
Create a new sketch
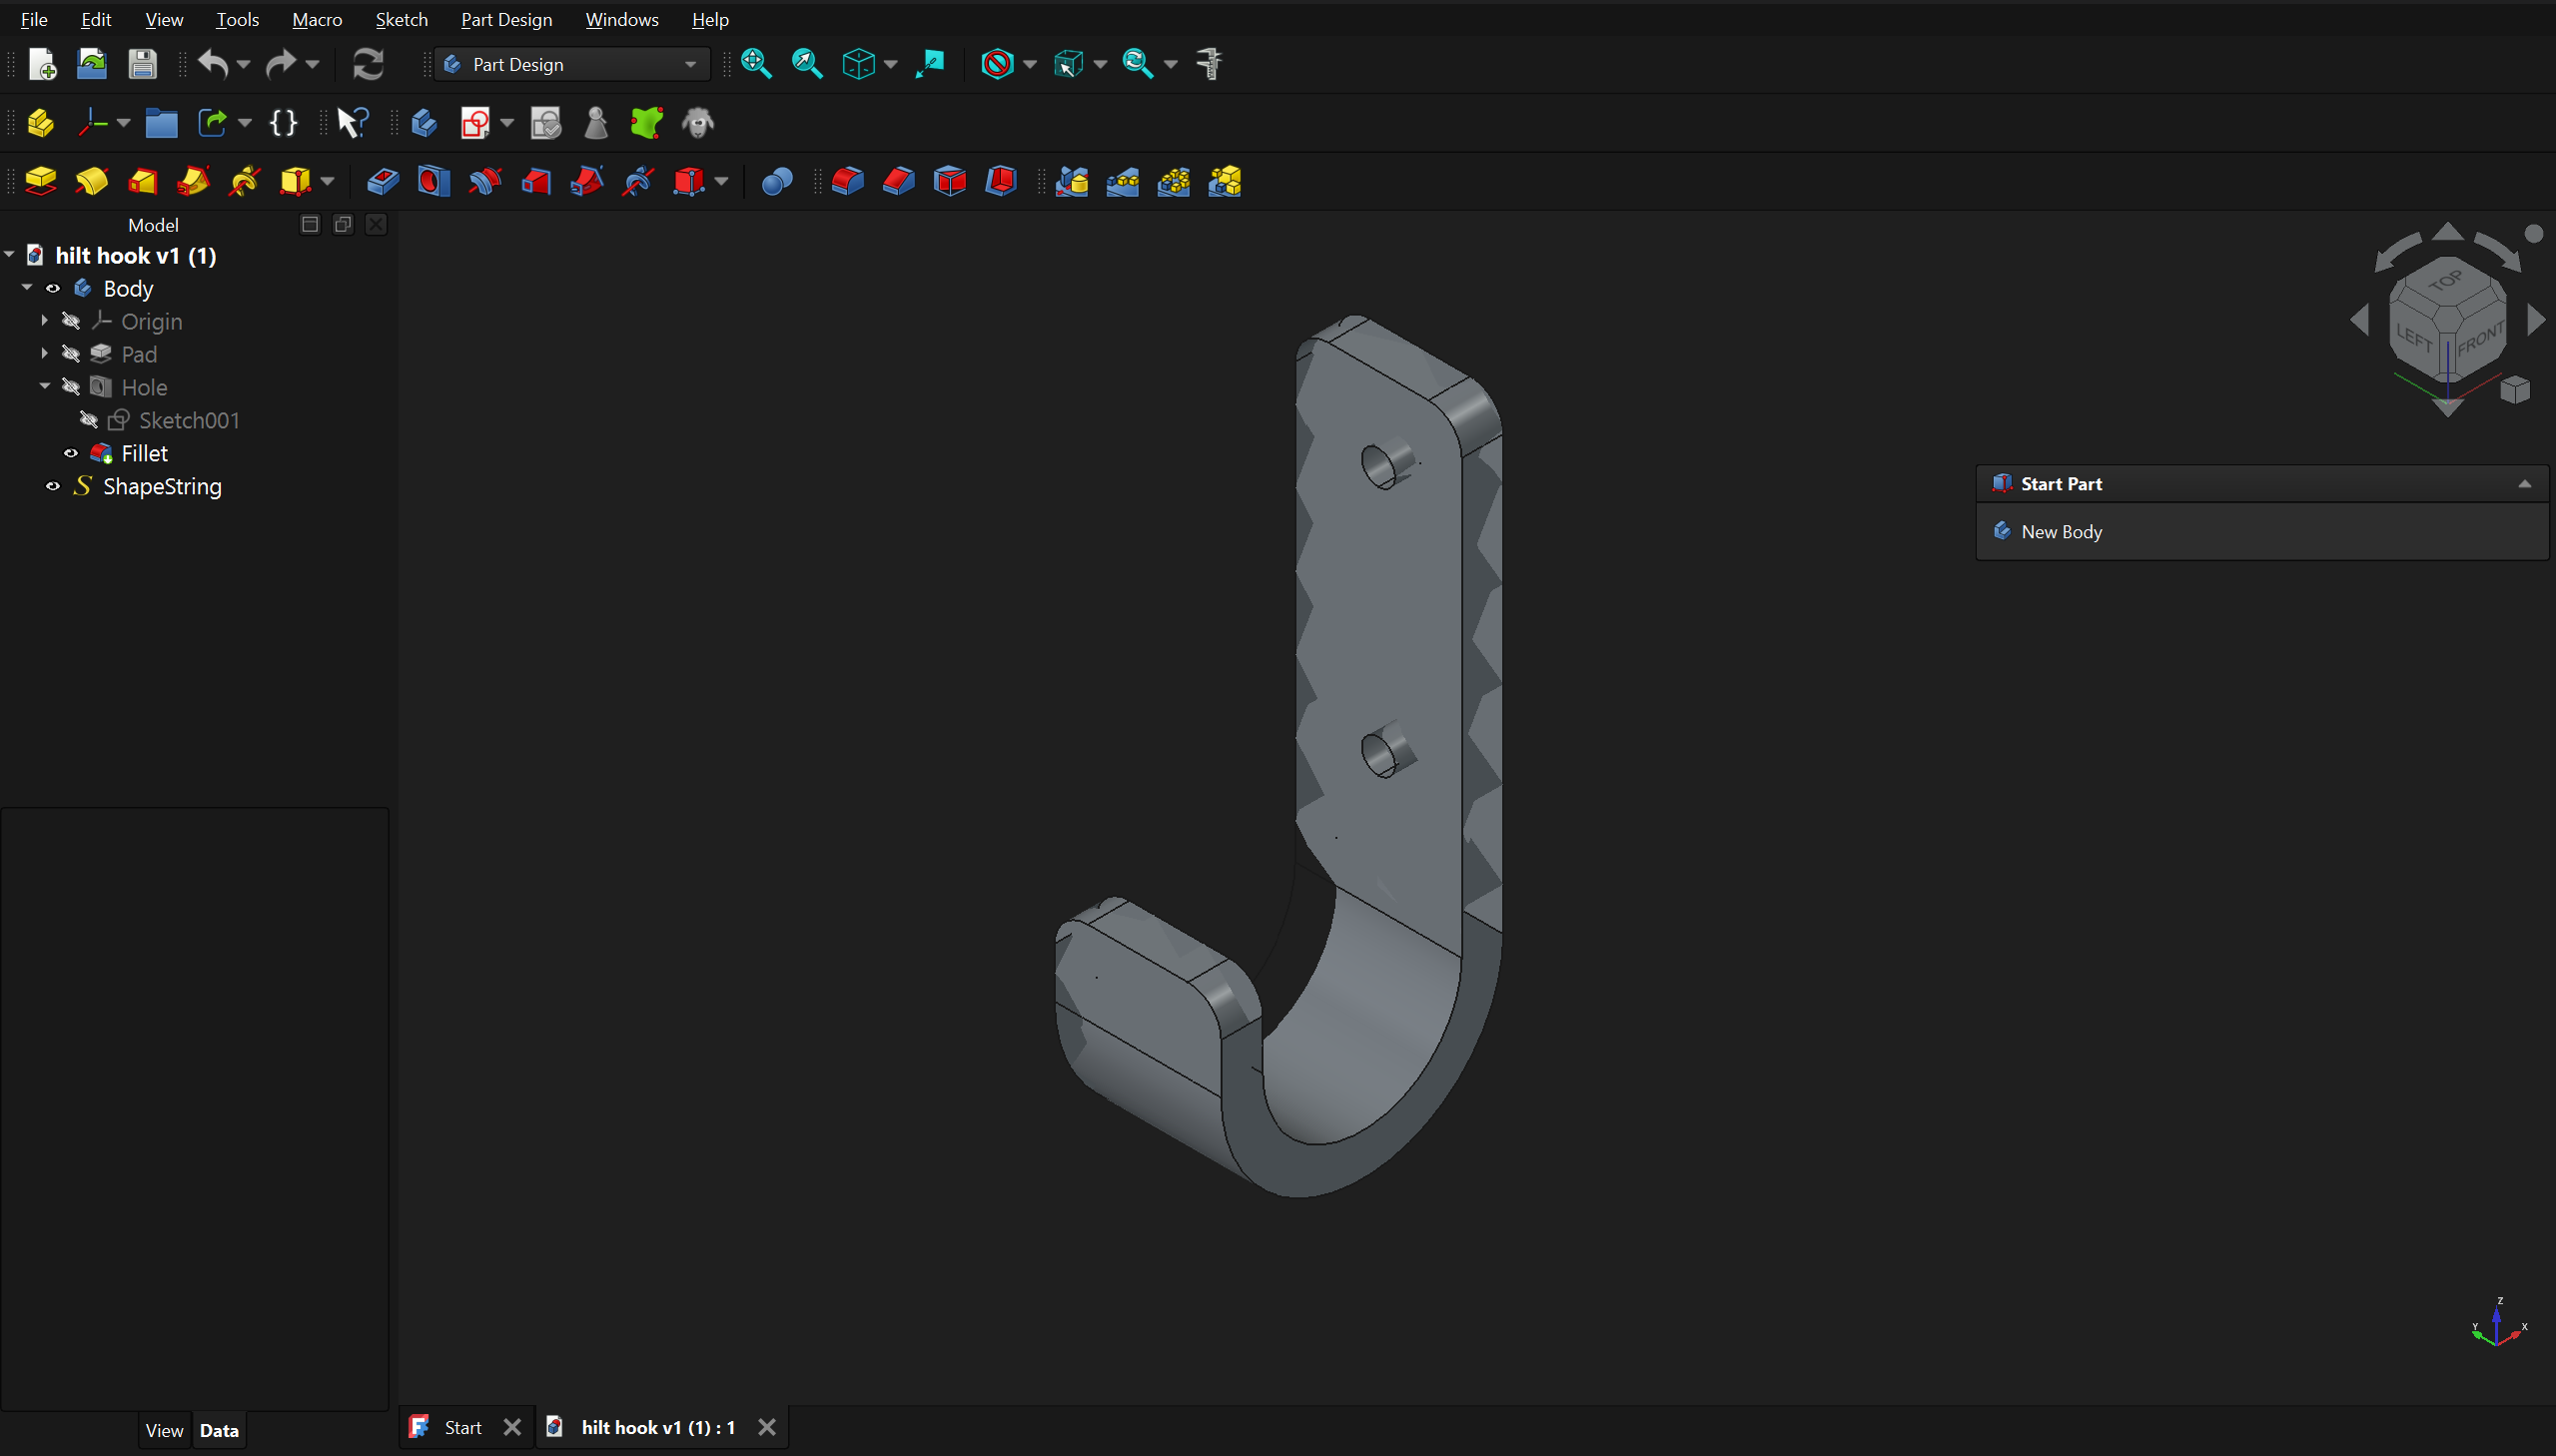(x=475, y=123)
